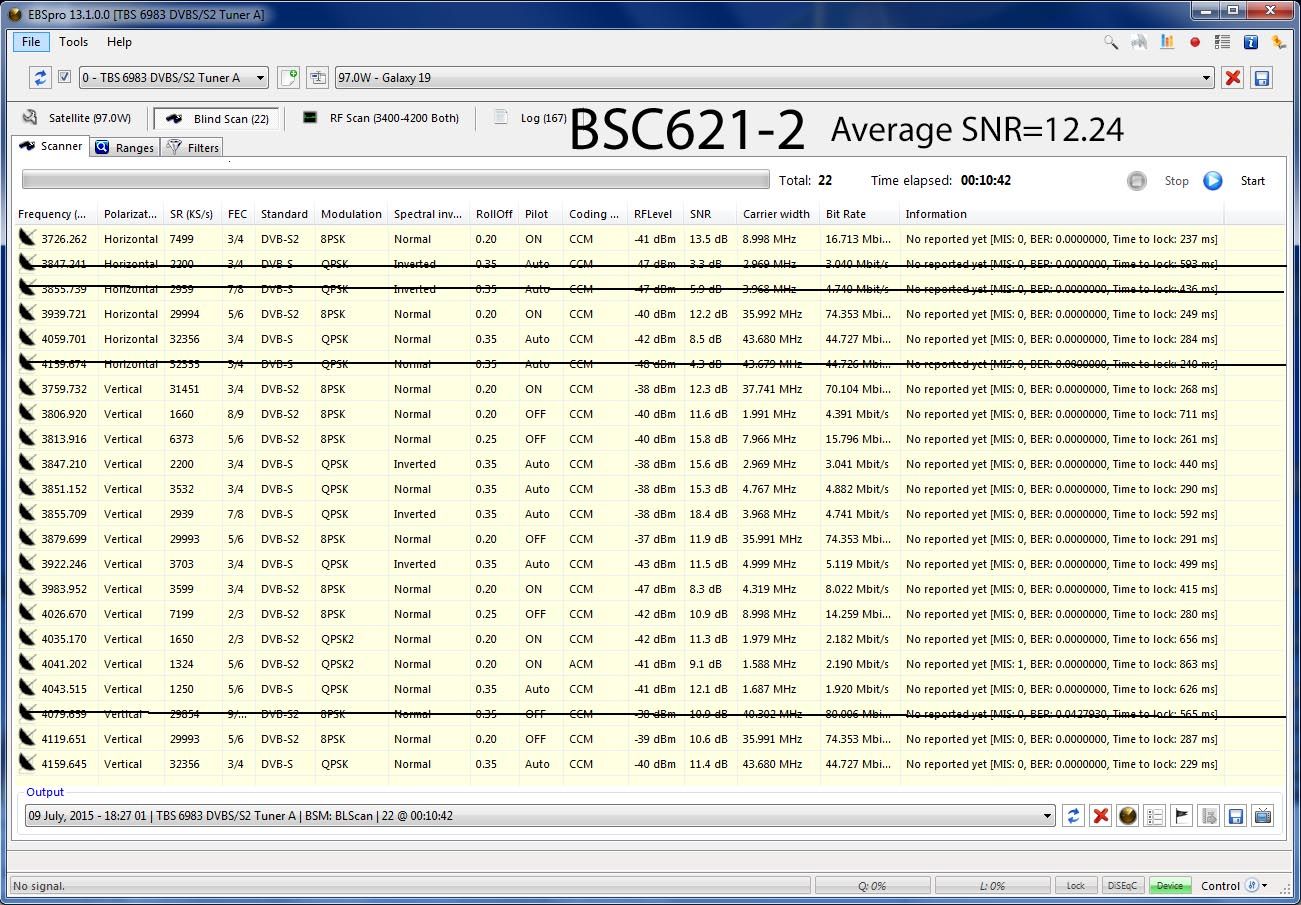Viewport: 1301px width, 905px height.
Task: Open the Help menu
Action: pyautogui.click(x=119, y=42)
